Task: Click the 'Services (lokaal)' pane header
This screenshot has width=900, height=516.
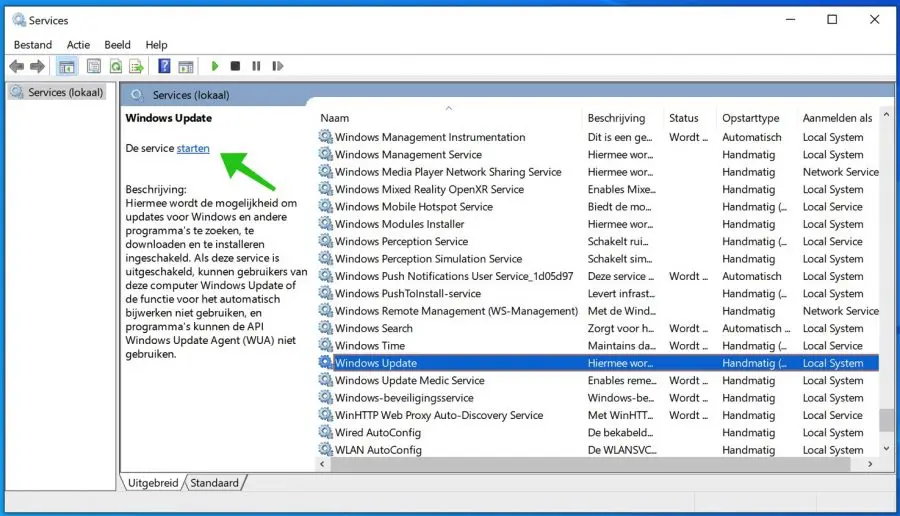Action: (191, 95)
